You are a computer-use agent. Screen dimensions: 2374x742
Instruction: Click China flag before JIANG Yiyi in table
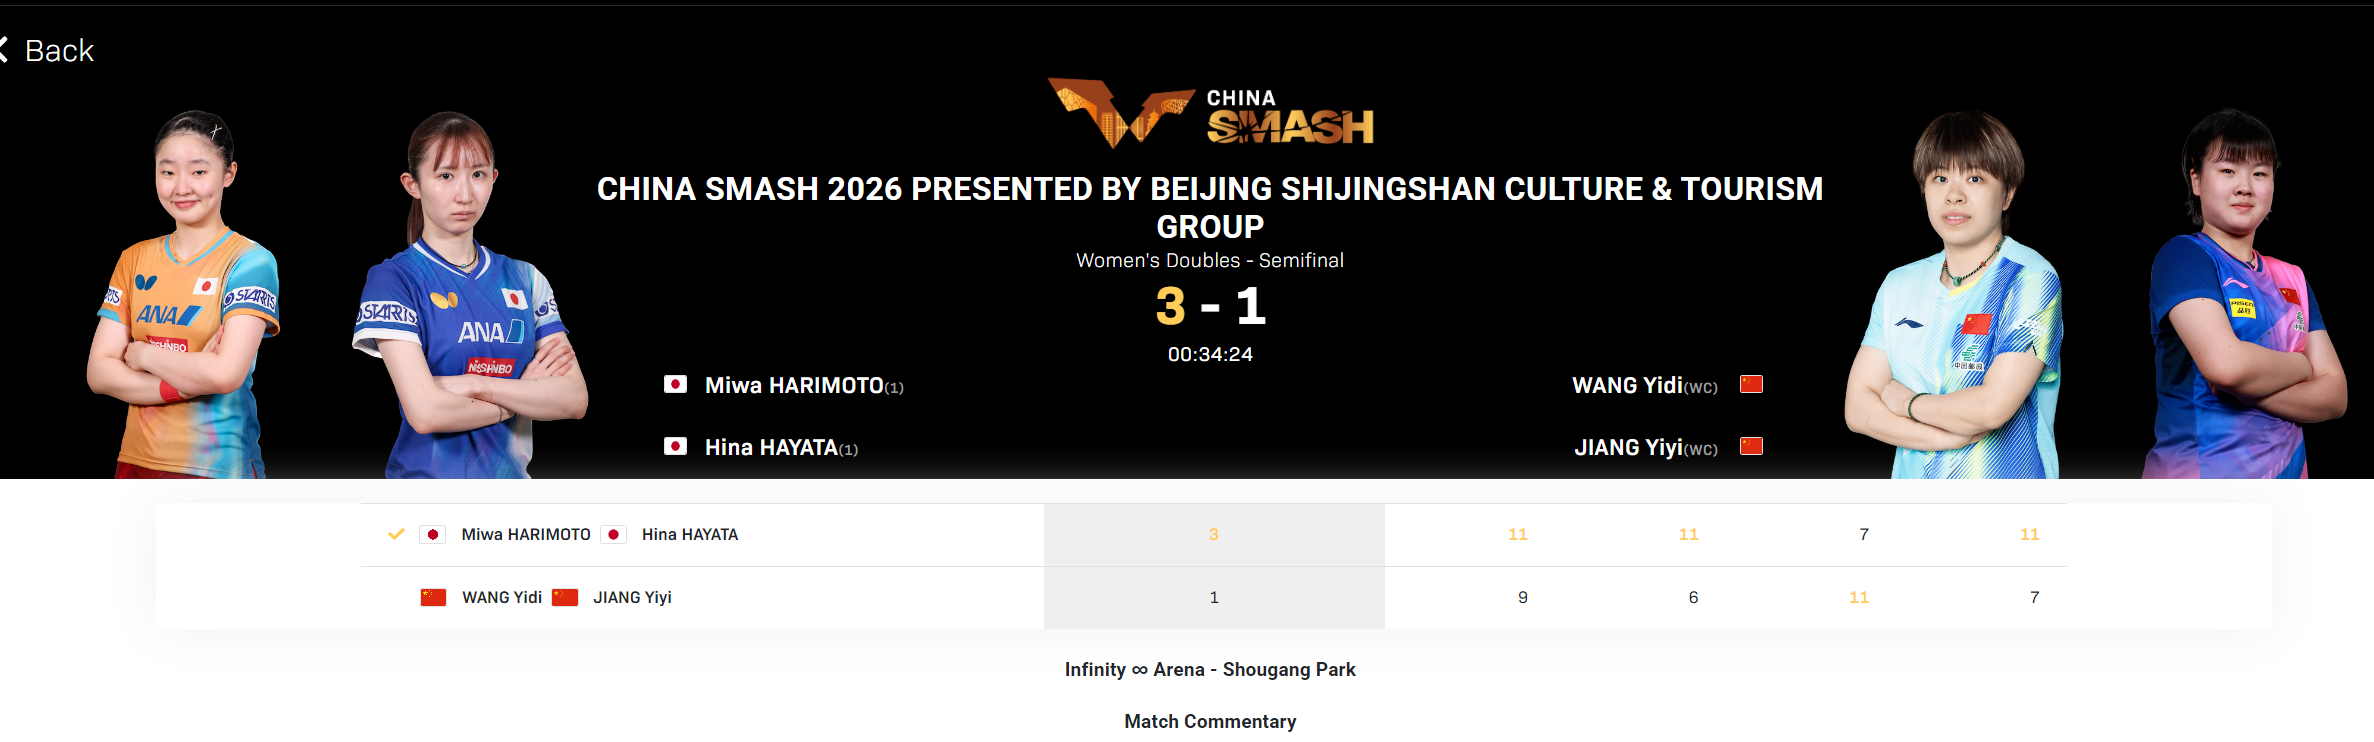tap(565, 597)
